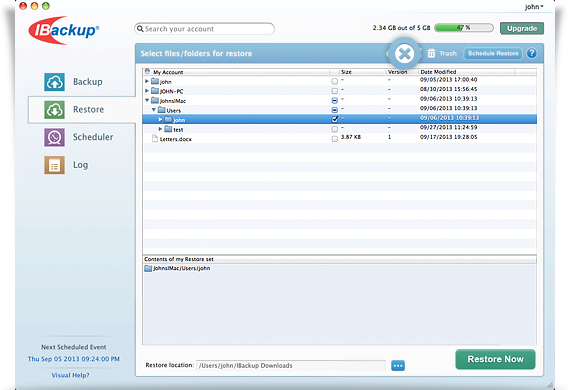Click the '3.87 KB' size cell

(351, 137)
